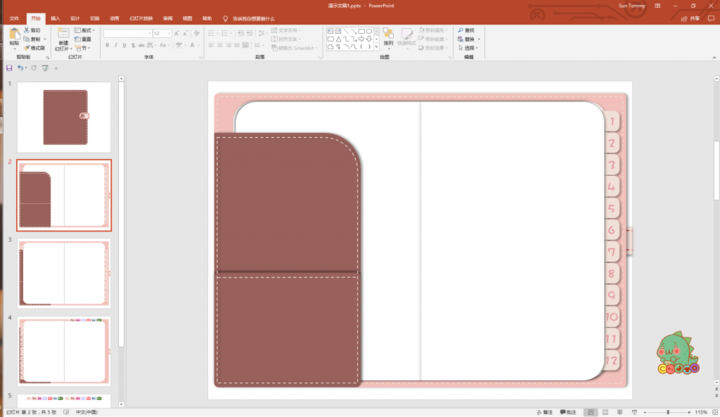The image size is (720, 417).
Task: Open the undo history dropdown arrow
Action: pos(26,68)
